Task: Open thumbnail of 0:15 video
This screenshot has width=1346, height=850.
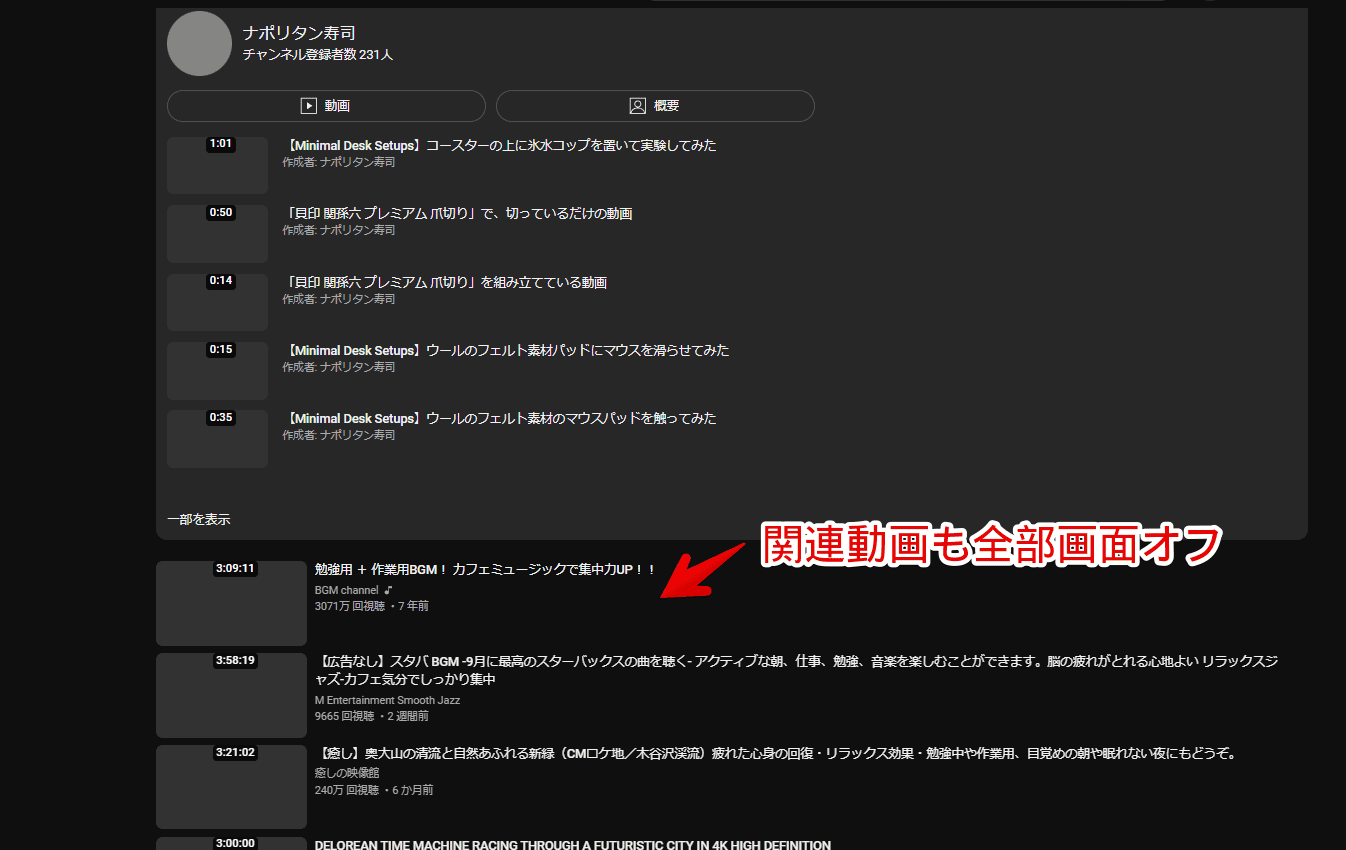Action: click(217, 370)
